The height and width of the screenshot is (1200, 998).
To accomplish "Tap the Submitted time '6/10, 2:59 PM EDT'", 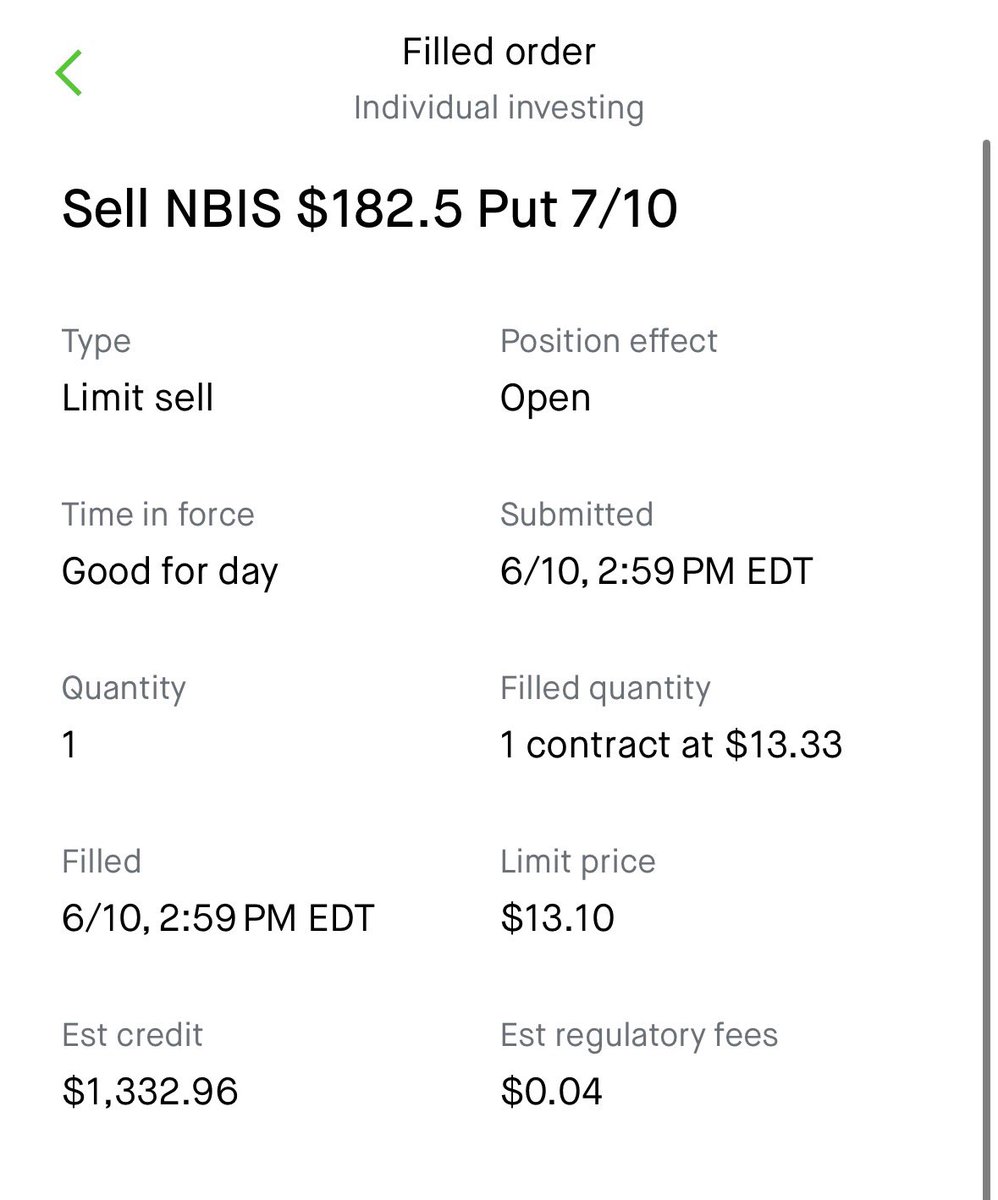I will [657, 572].
